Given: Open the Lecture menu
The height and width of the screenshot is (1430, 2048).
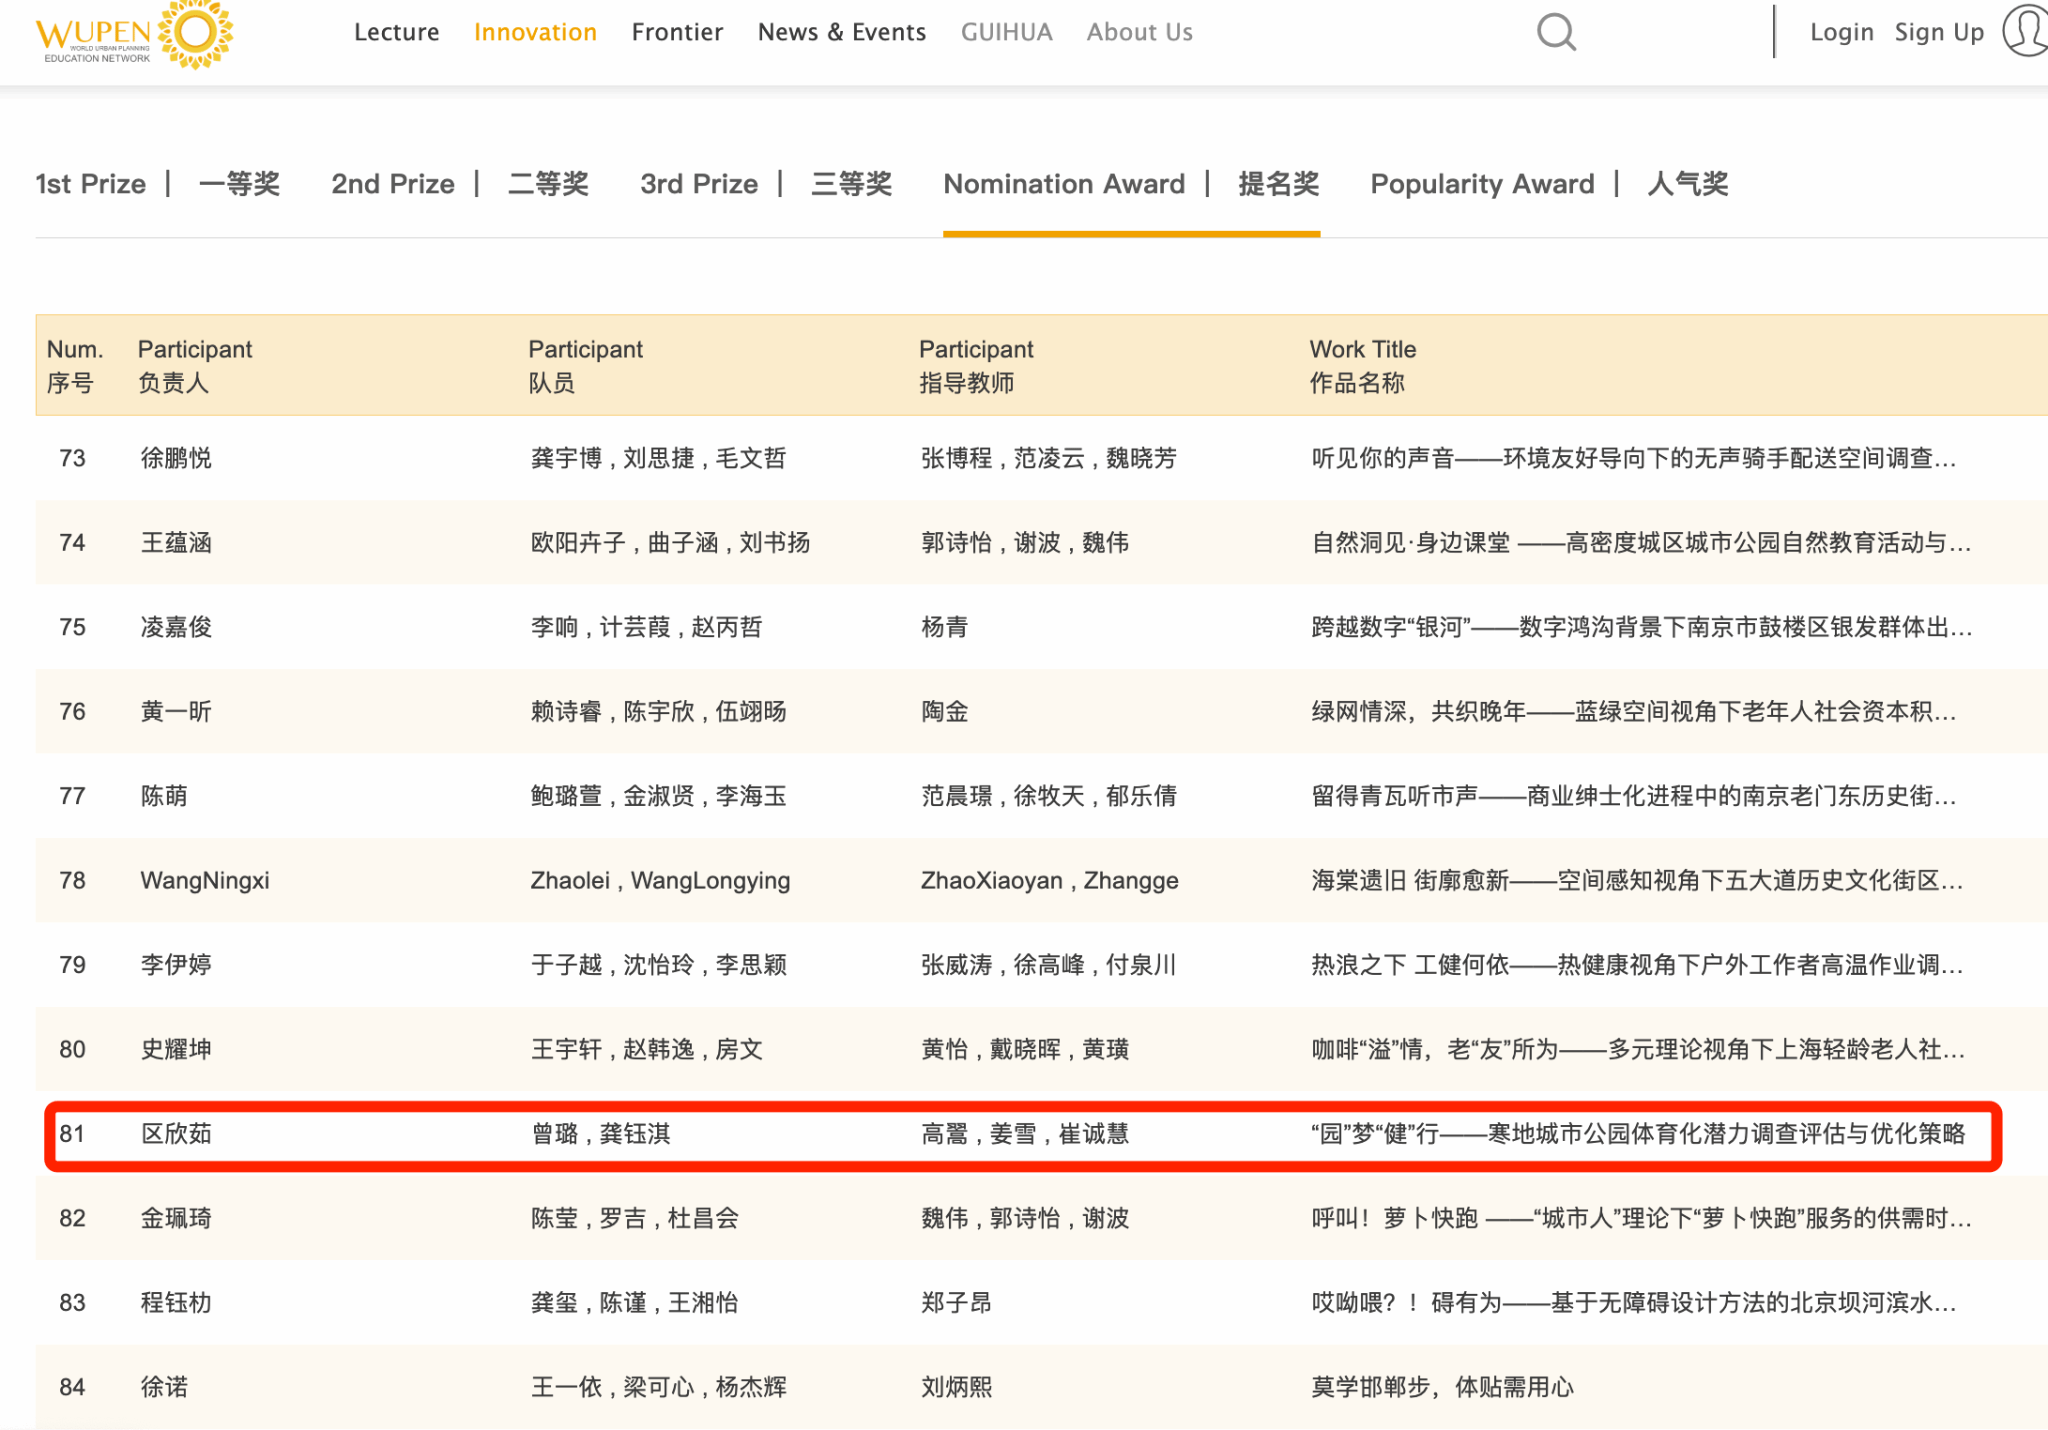Looking at the screenshot, I should (x=397, y=32).
